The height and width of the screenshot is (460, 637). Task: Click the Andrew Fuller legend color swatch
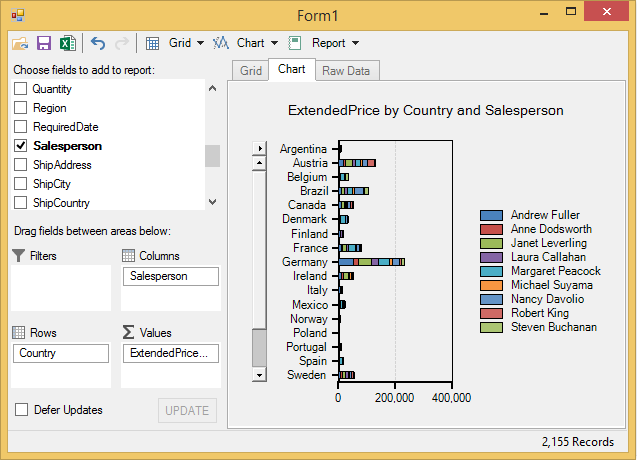click(x=491, y=215)
